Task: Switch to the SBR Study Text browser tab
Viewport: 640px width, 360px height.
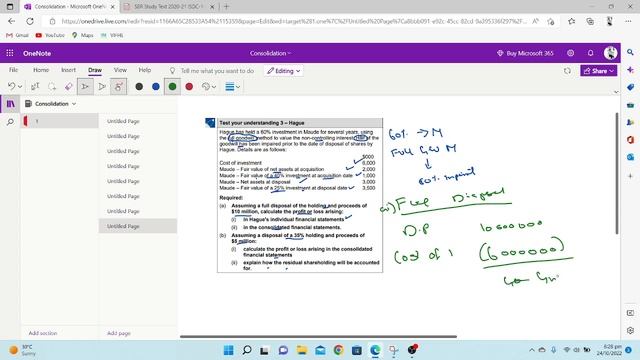Action: (168, 7)
